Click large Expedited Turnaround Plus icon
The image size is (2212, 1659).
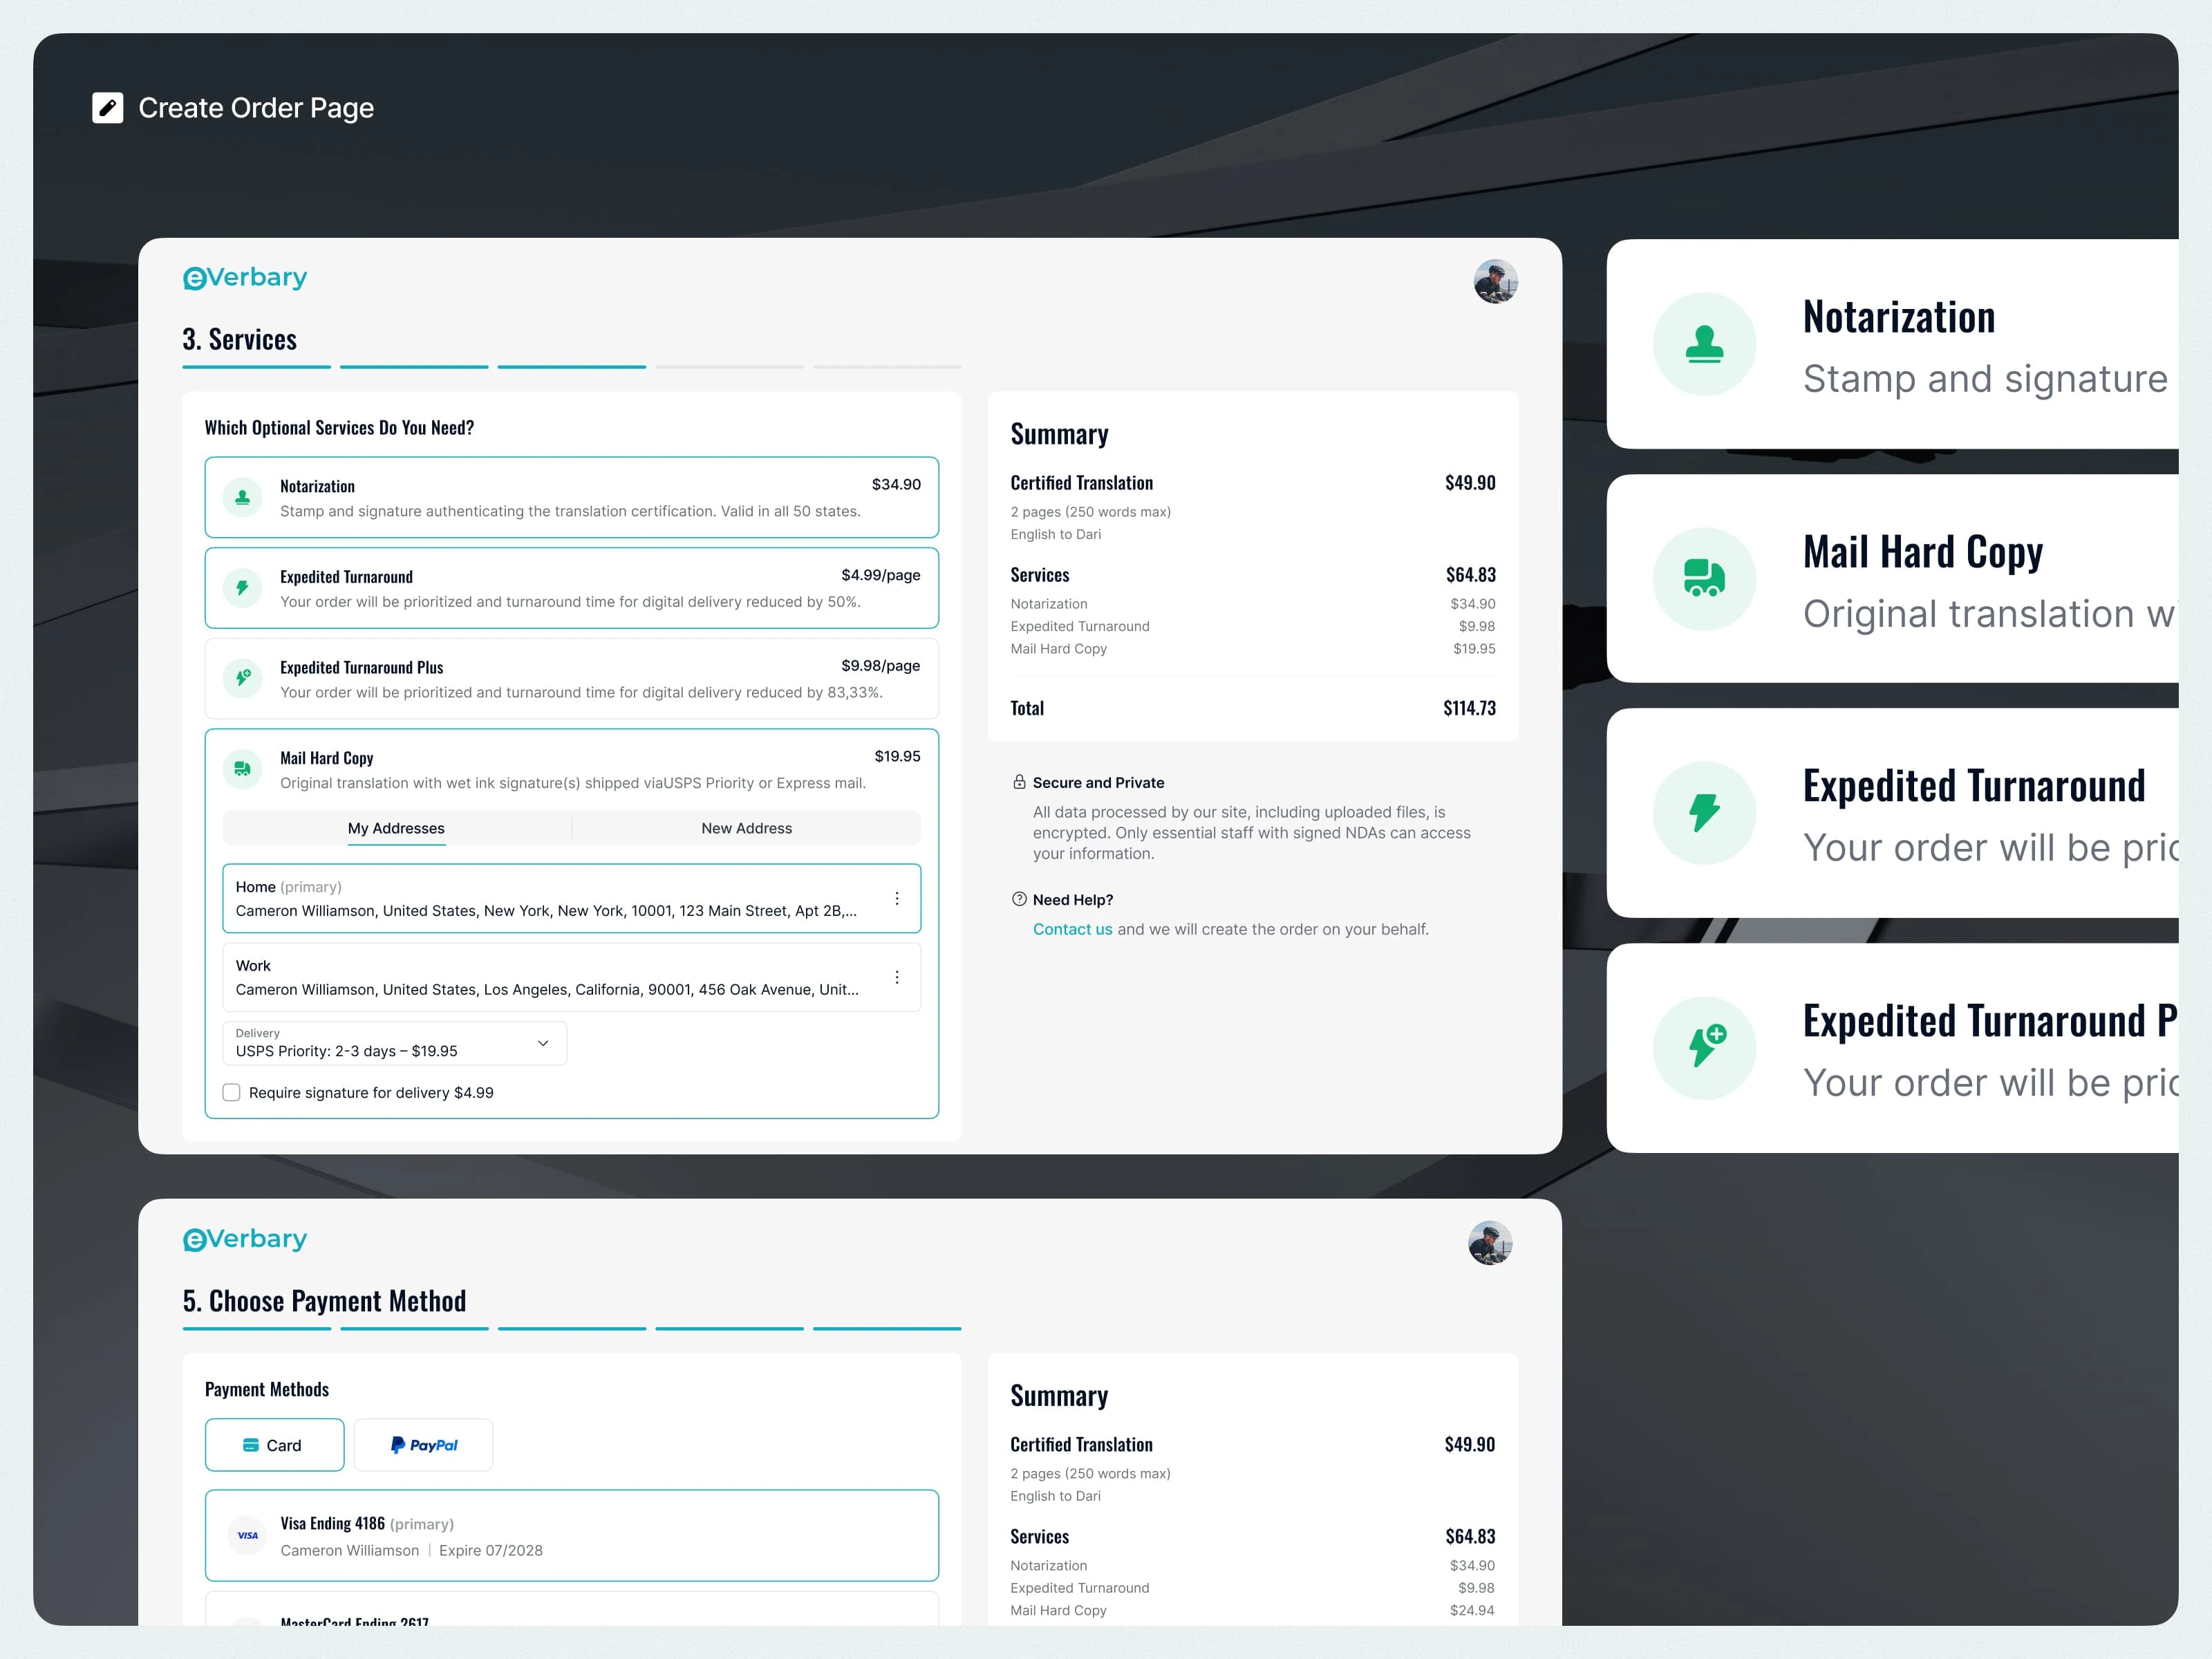(x=1704, y=1048)
